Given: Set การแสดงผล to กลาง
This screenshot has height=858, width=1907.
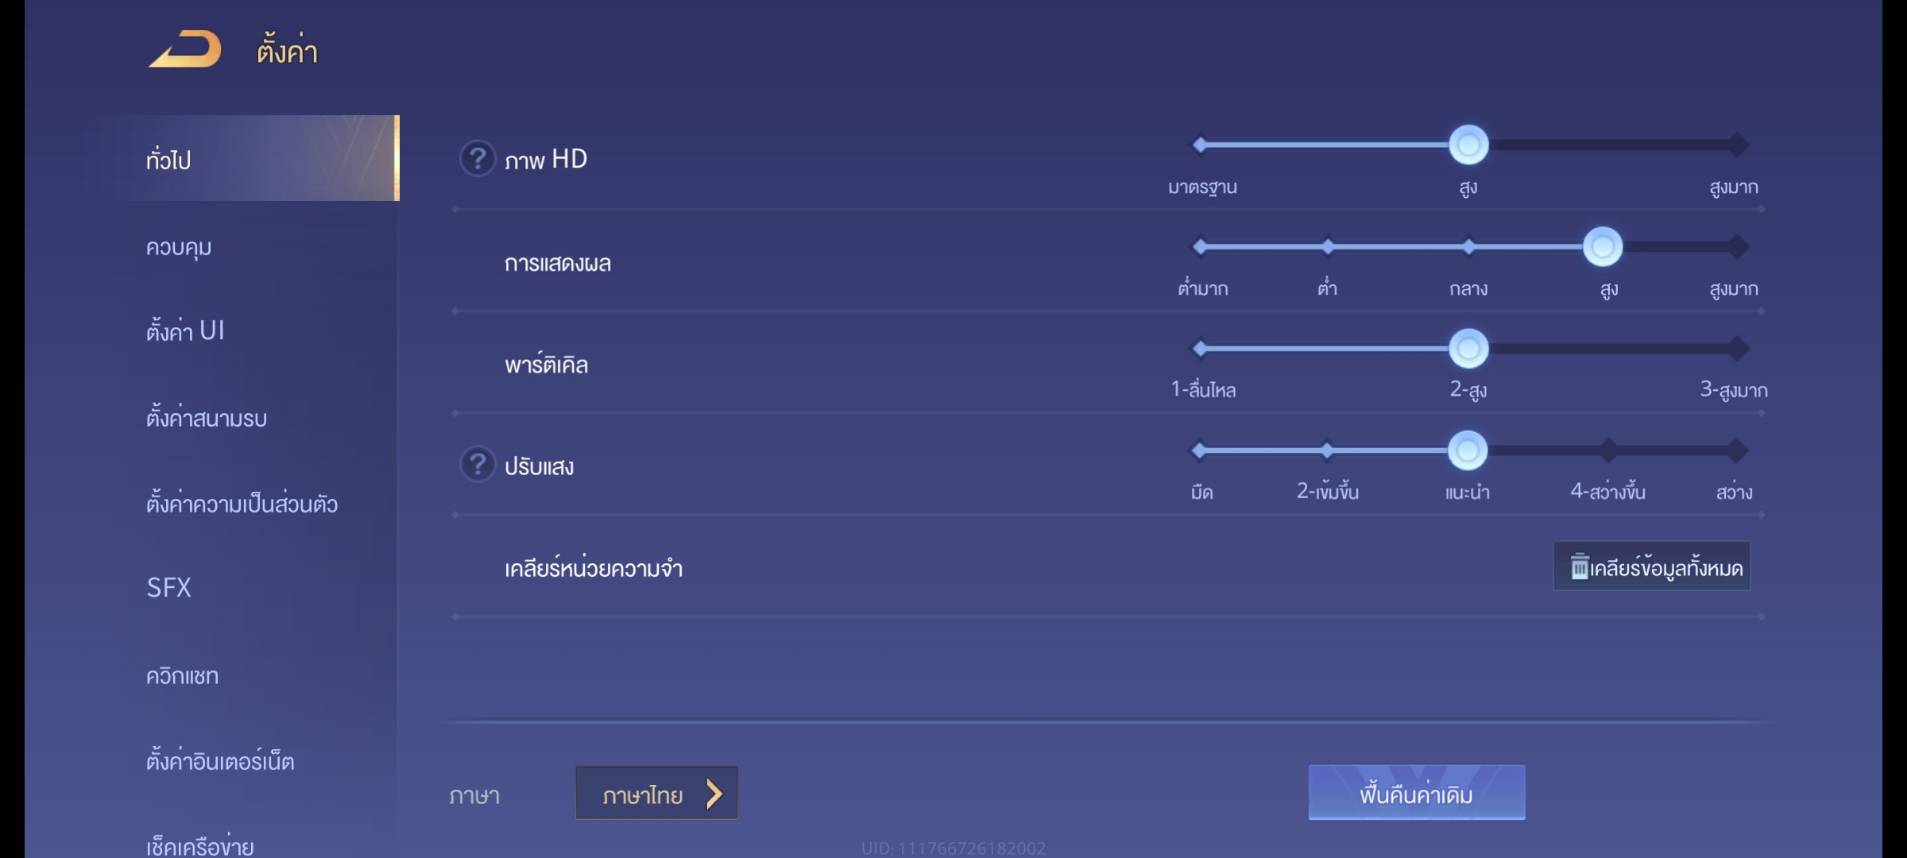Looking at the screenshot, I should coord(1468,247).
